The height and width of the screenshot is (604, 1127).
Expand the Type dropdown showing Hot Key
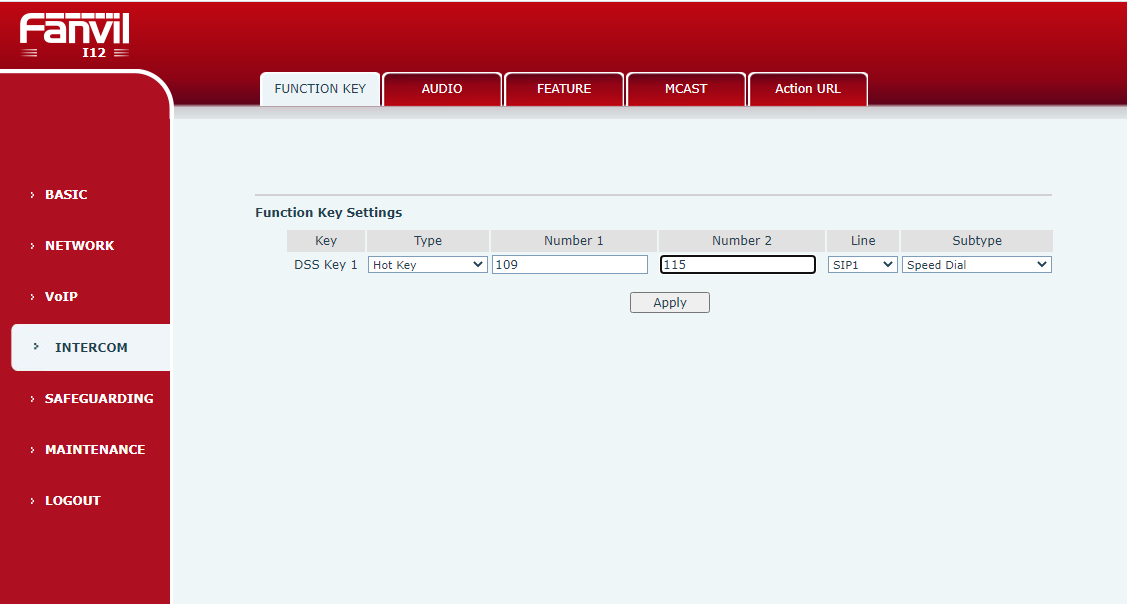pos(427,265)
